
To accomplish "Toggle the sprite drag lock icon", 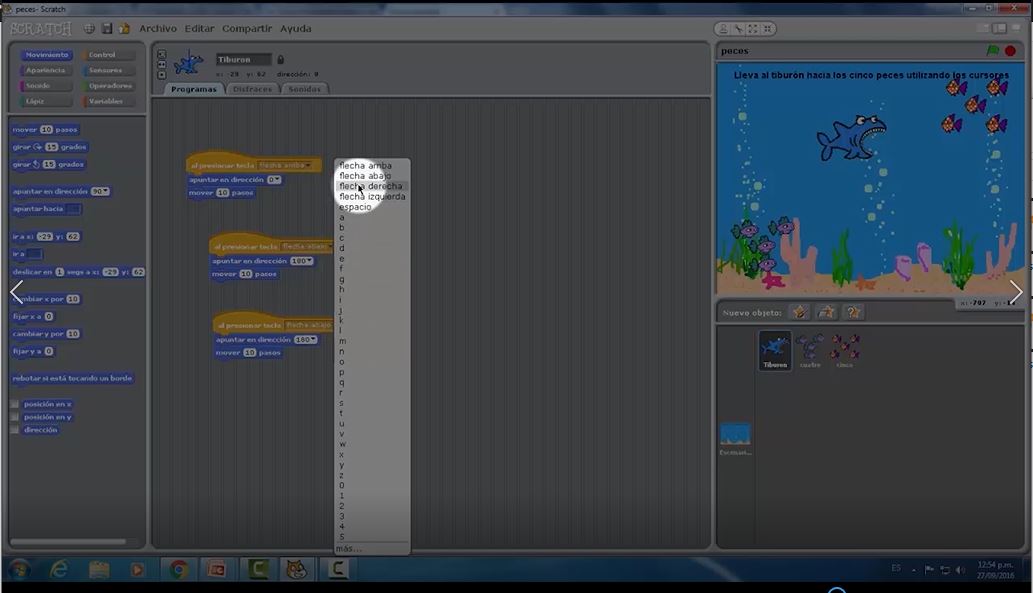I will click(280, 59).
